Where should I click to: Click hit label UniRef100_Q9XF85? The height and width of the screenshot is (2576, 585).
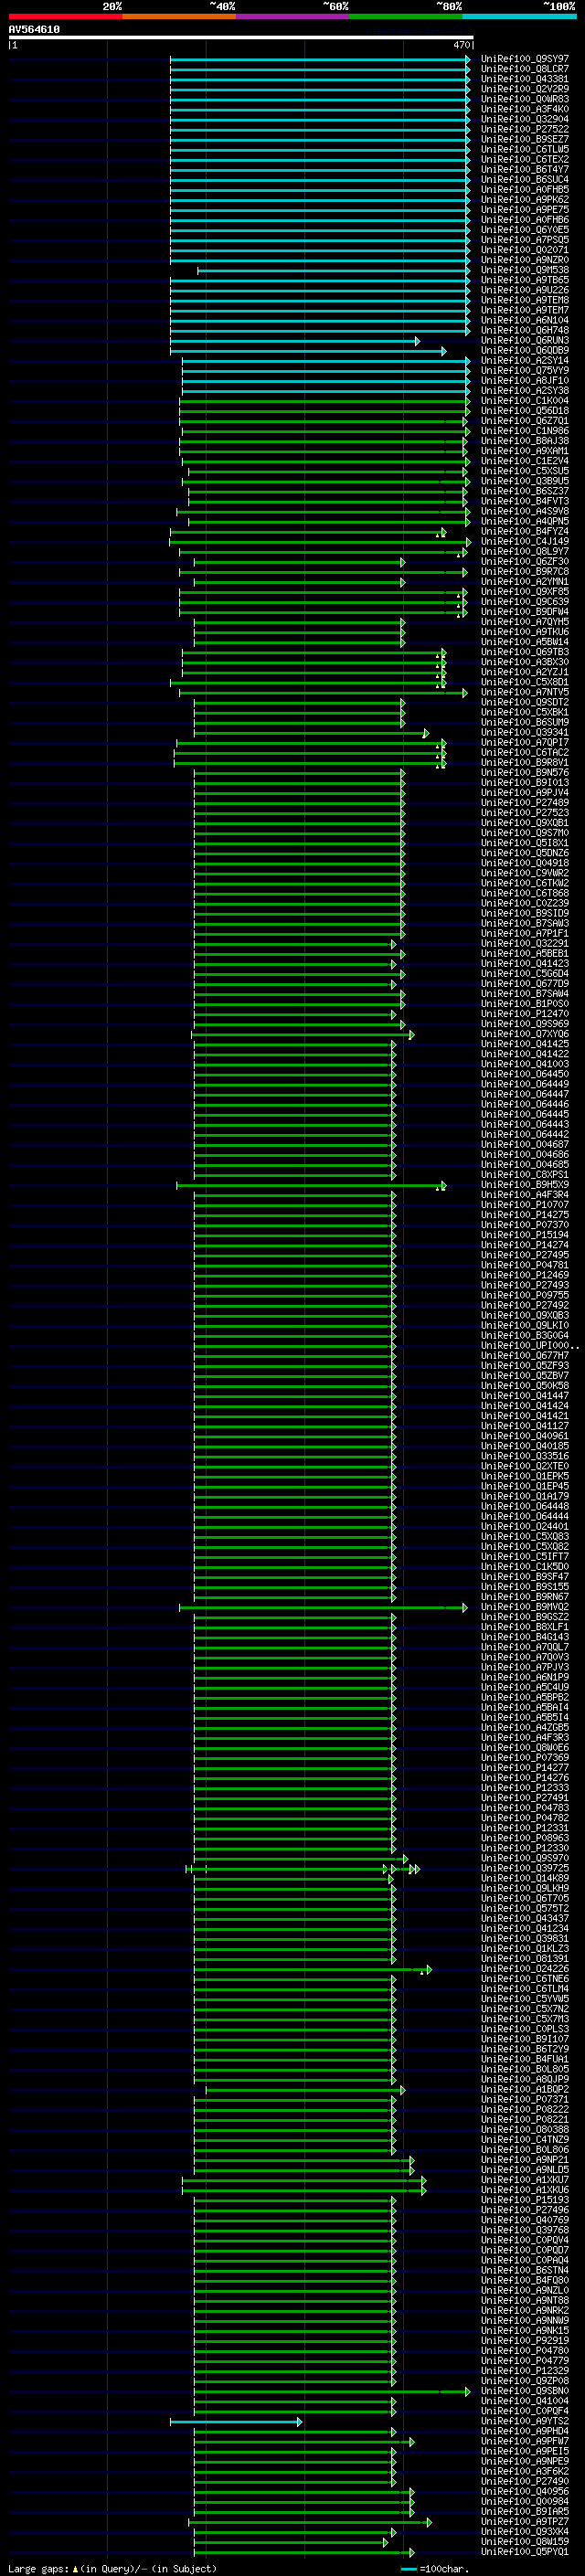pyautogui.click(x=525, y=592)
